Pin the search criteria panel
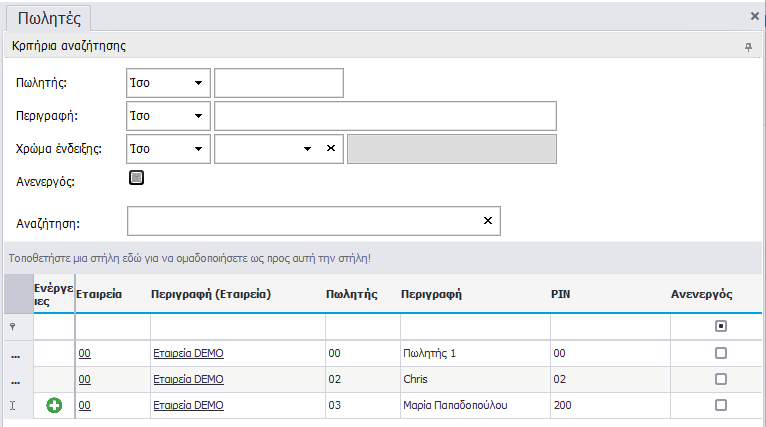Viewport: 766px width, 427px height. [x=748, y=47]
